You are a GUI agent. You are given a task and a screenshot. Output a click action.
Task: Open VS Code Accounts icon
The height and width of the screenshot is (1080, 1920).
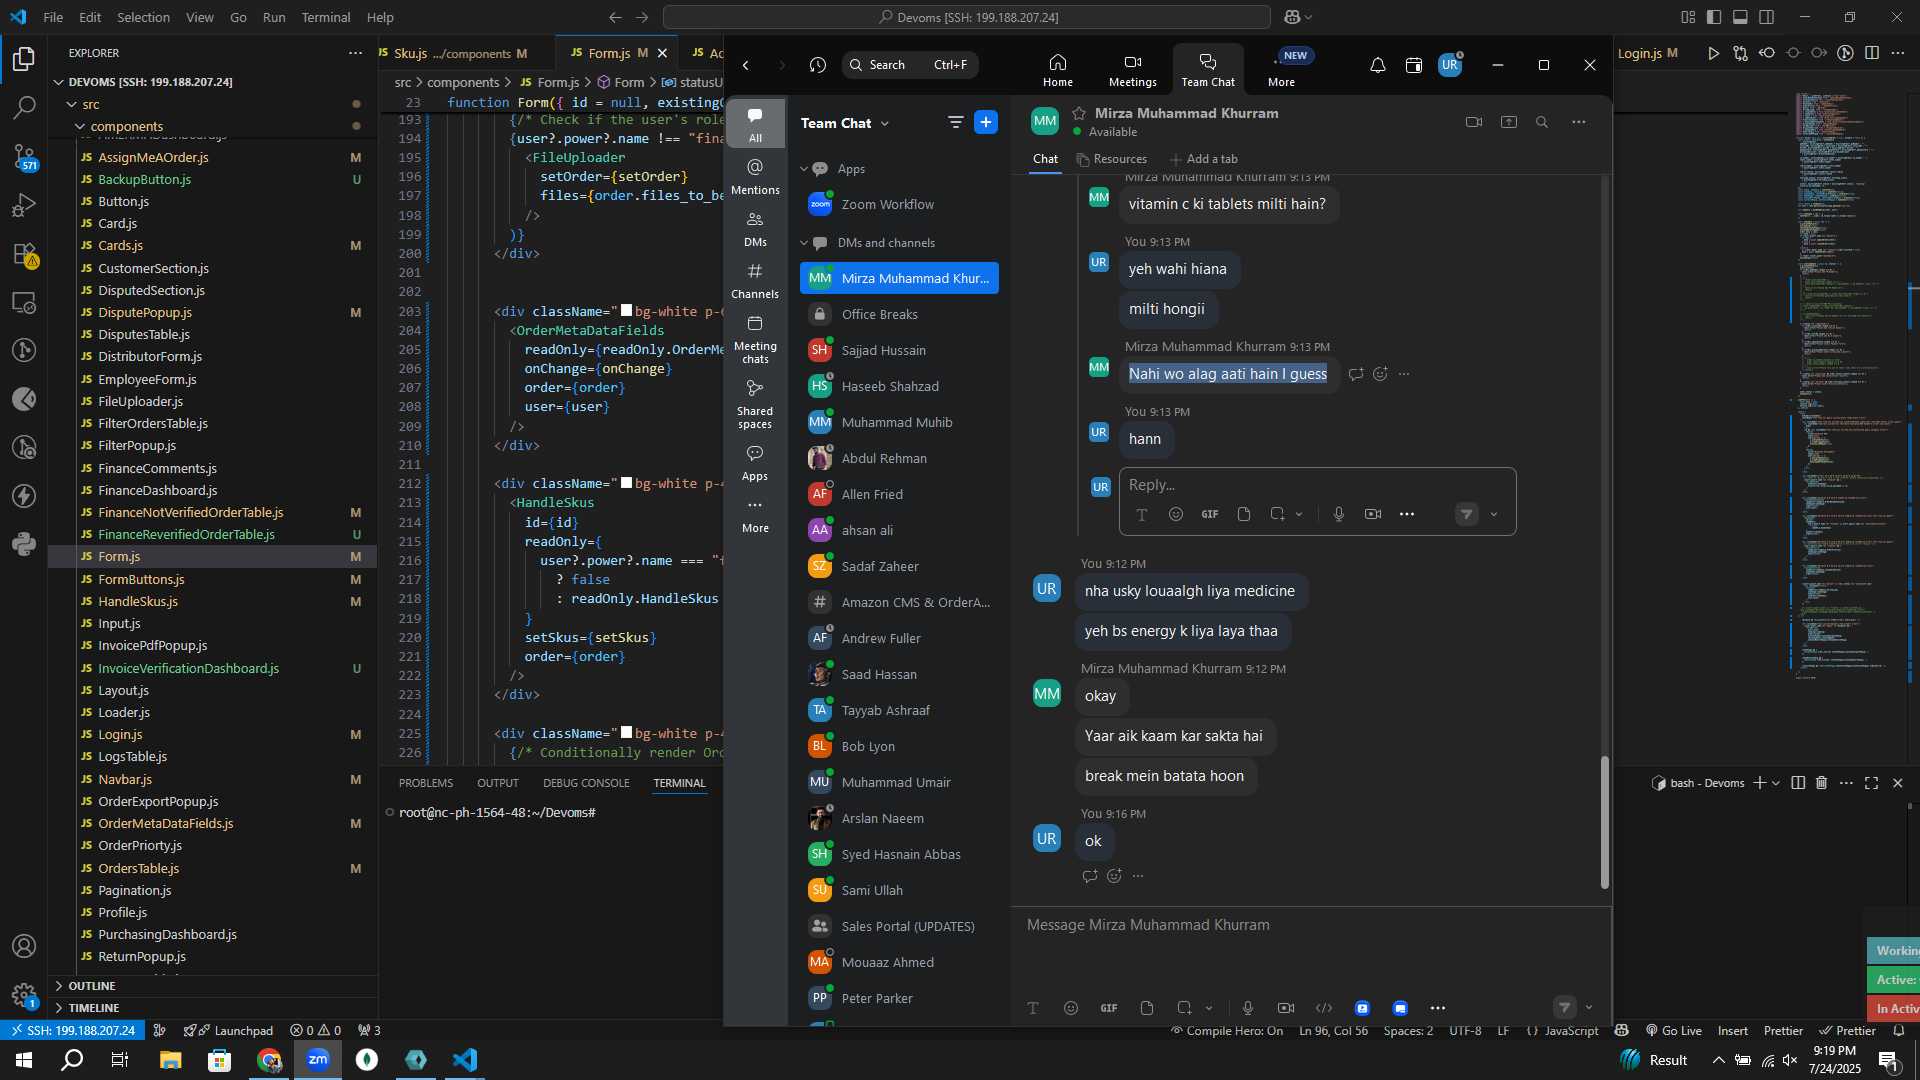tap(24, 946)
